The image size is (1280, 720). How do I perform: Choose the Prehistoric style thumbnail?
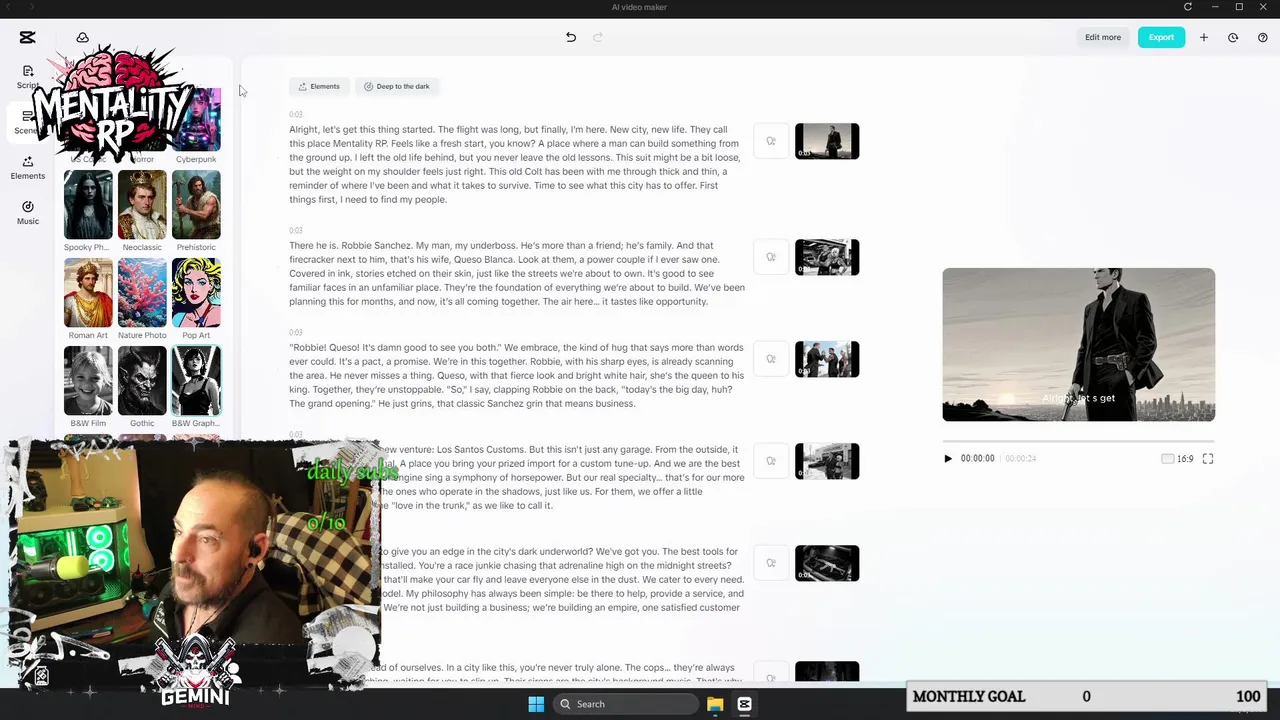[x=196, y=205]
